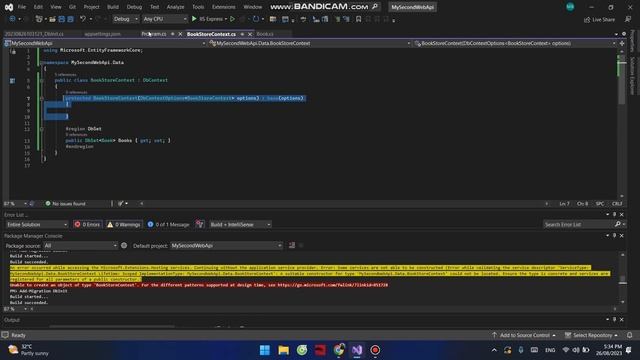Click Package Manager settings gear icon
Screen dimensions: 640x360
[124, 245]
